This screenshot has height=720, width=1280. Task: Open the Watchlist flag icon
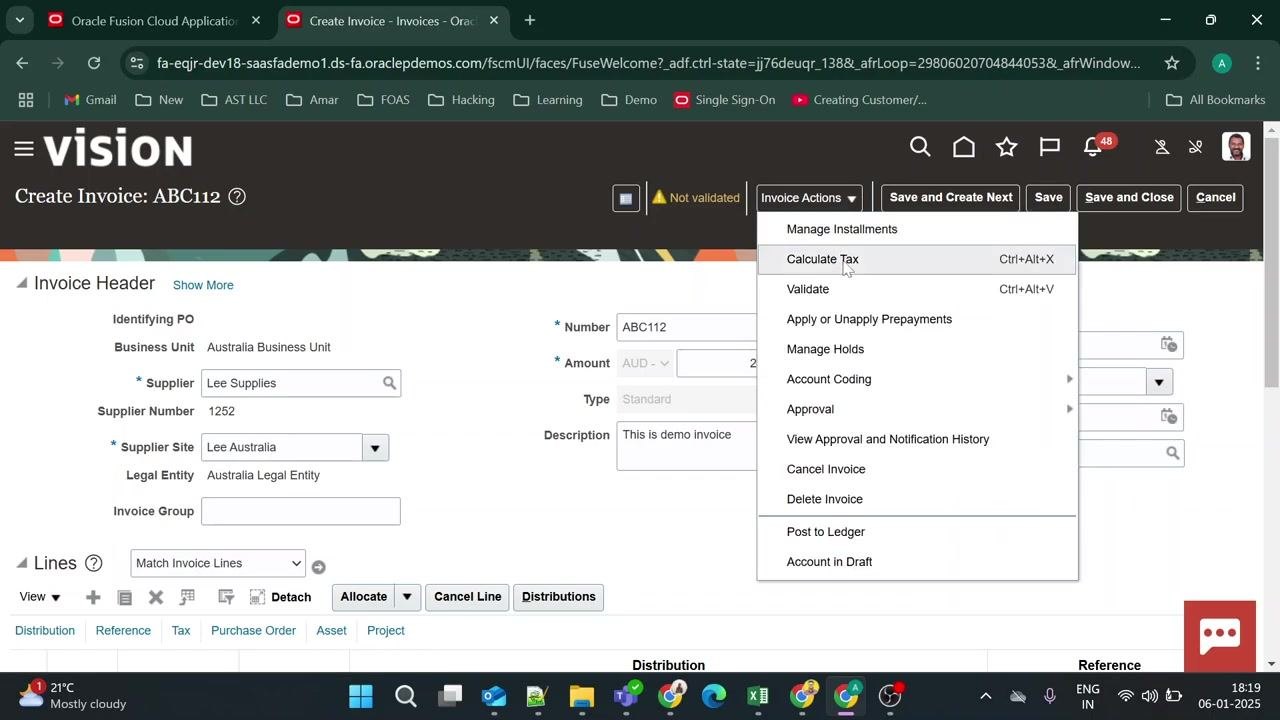(1050, 148)
